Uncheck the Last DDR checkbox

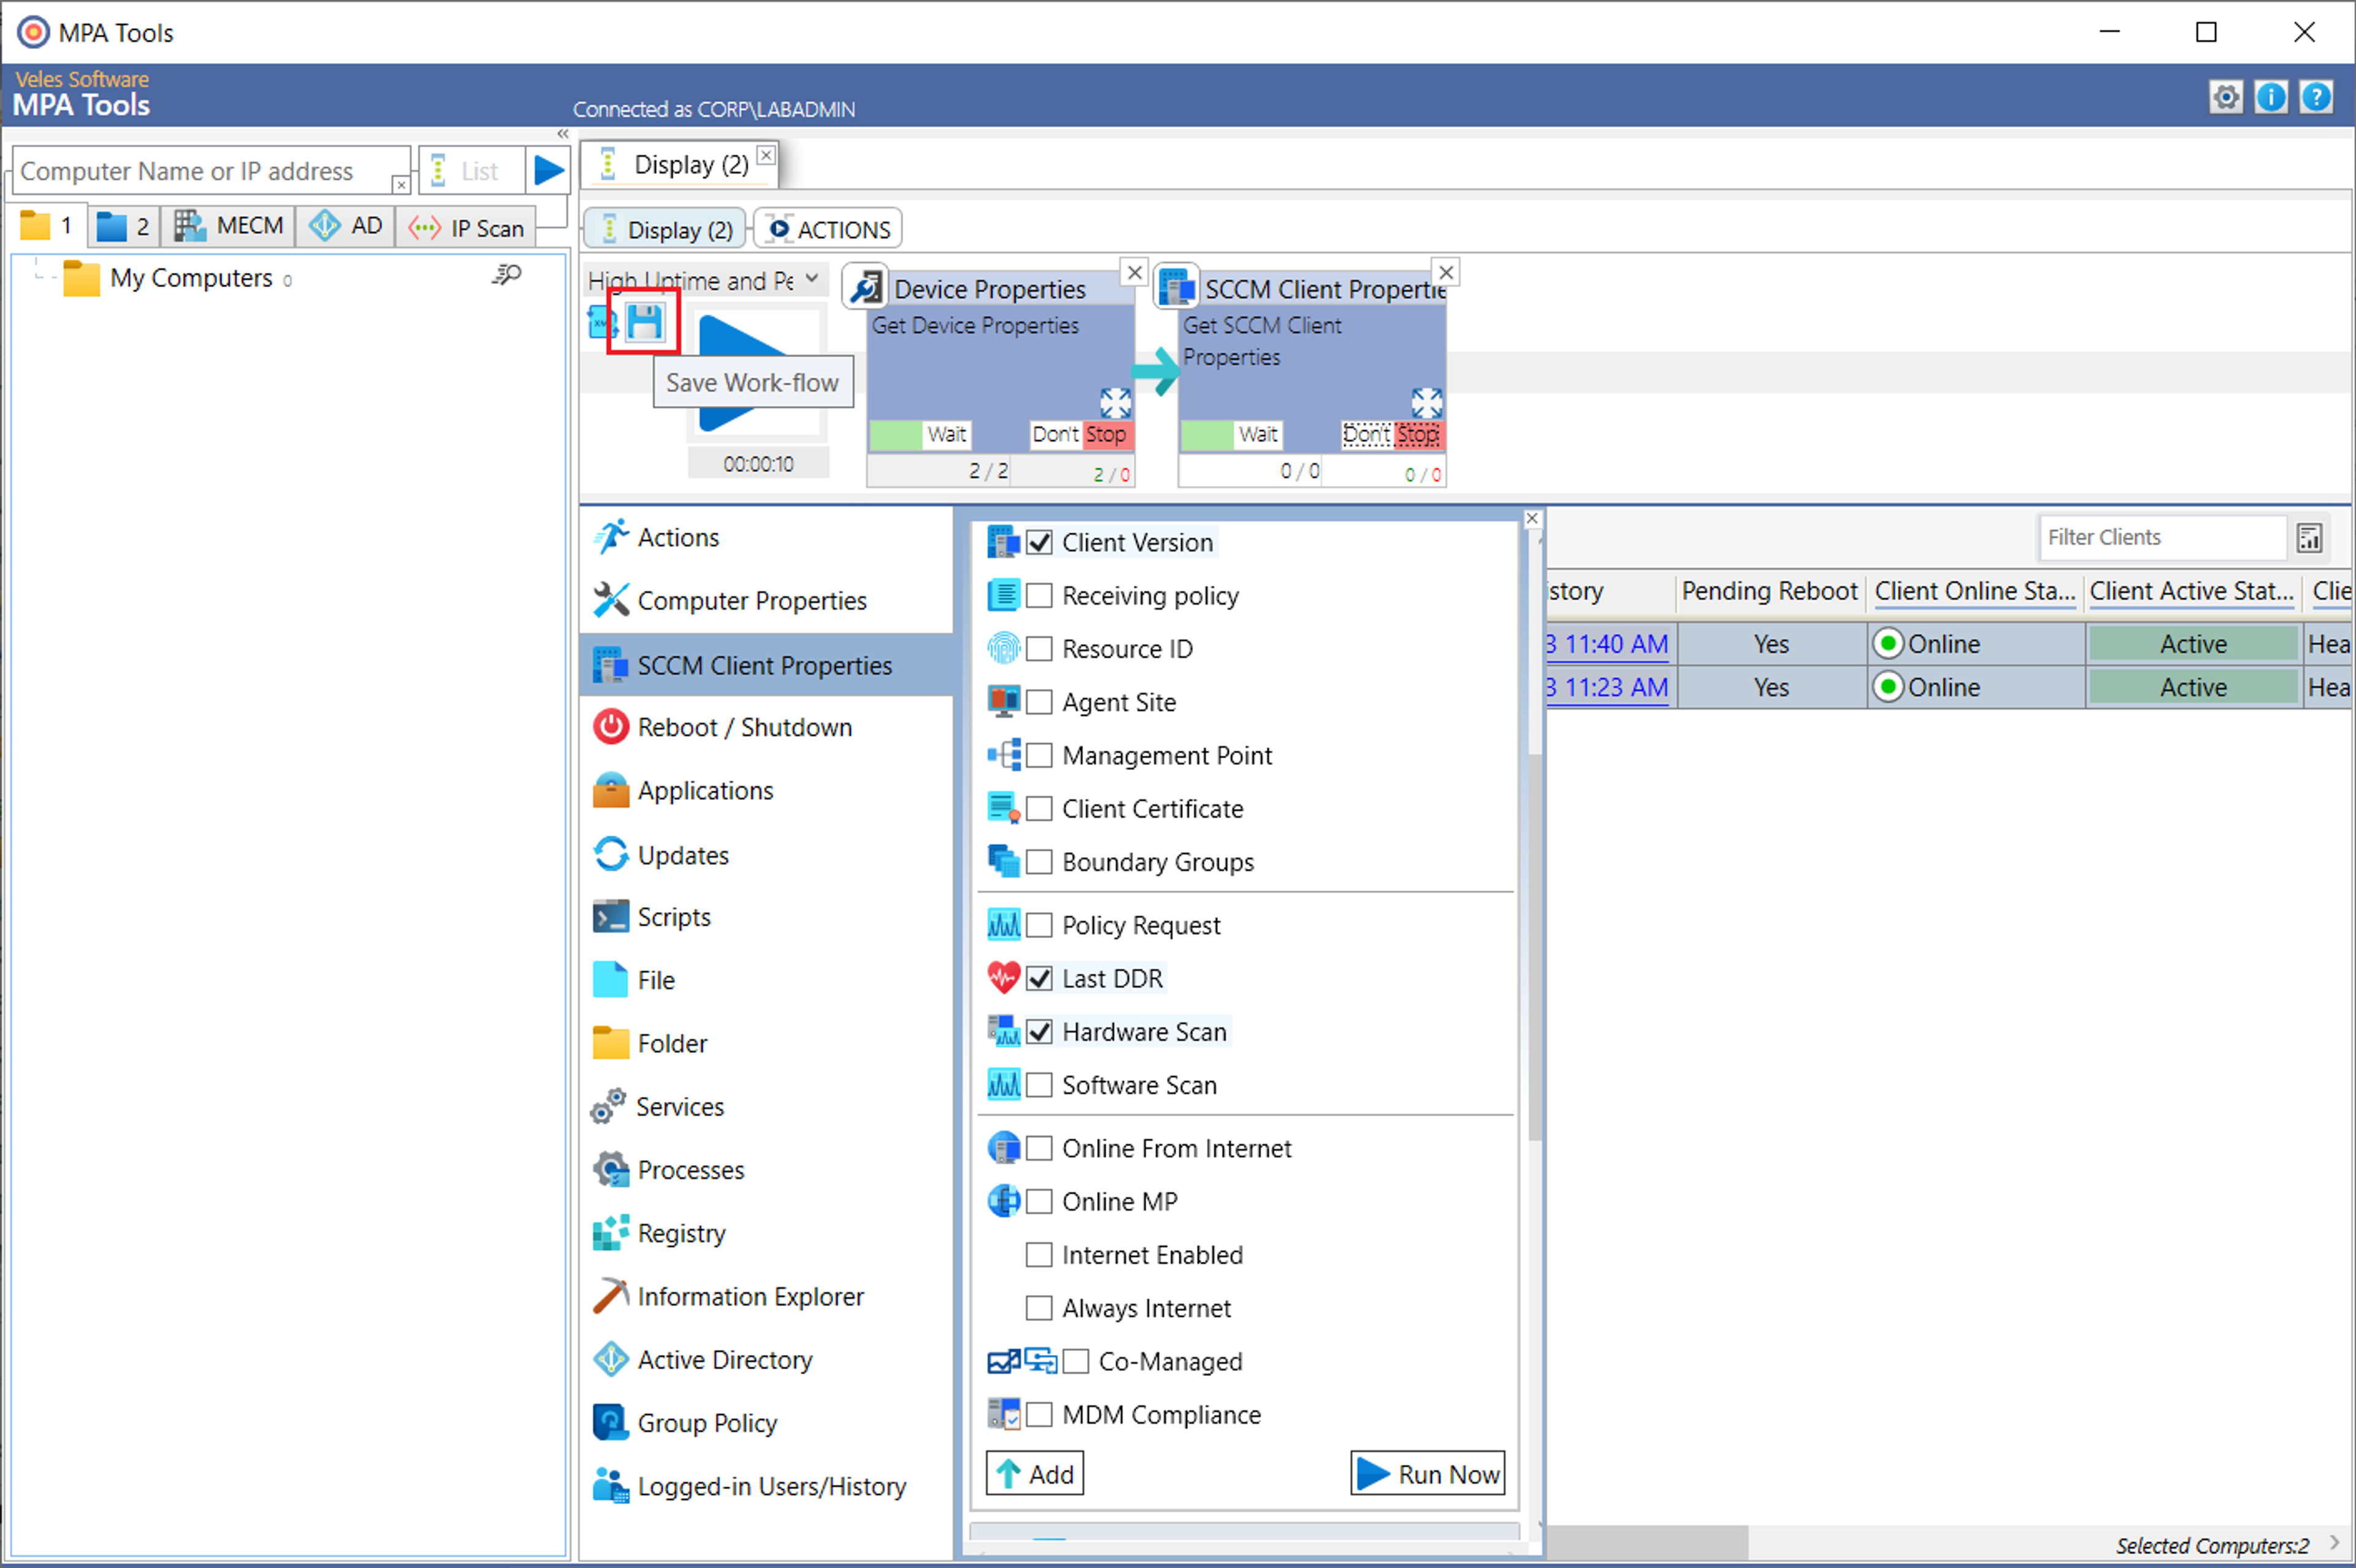[1039, 978]
